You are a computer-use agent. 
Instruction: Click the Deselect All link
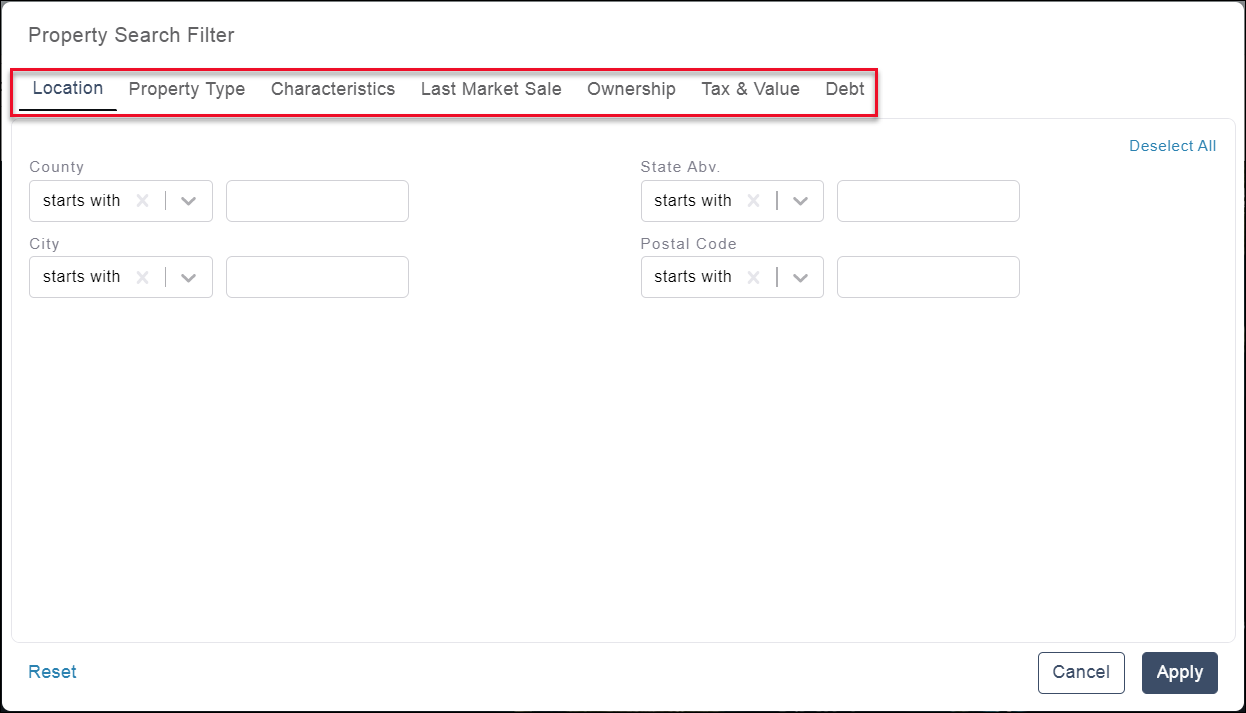click(x=1172, y=146)
